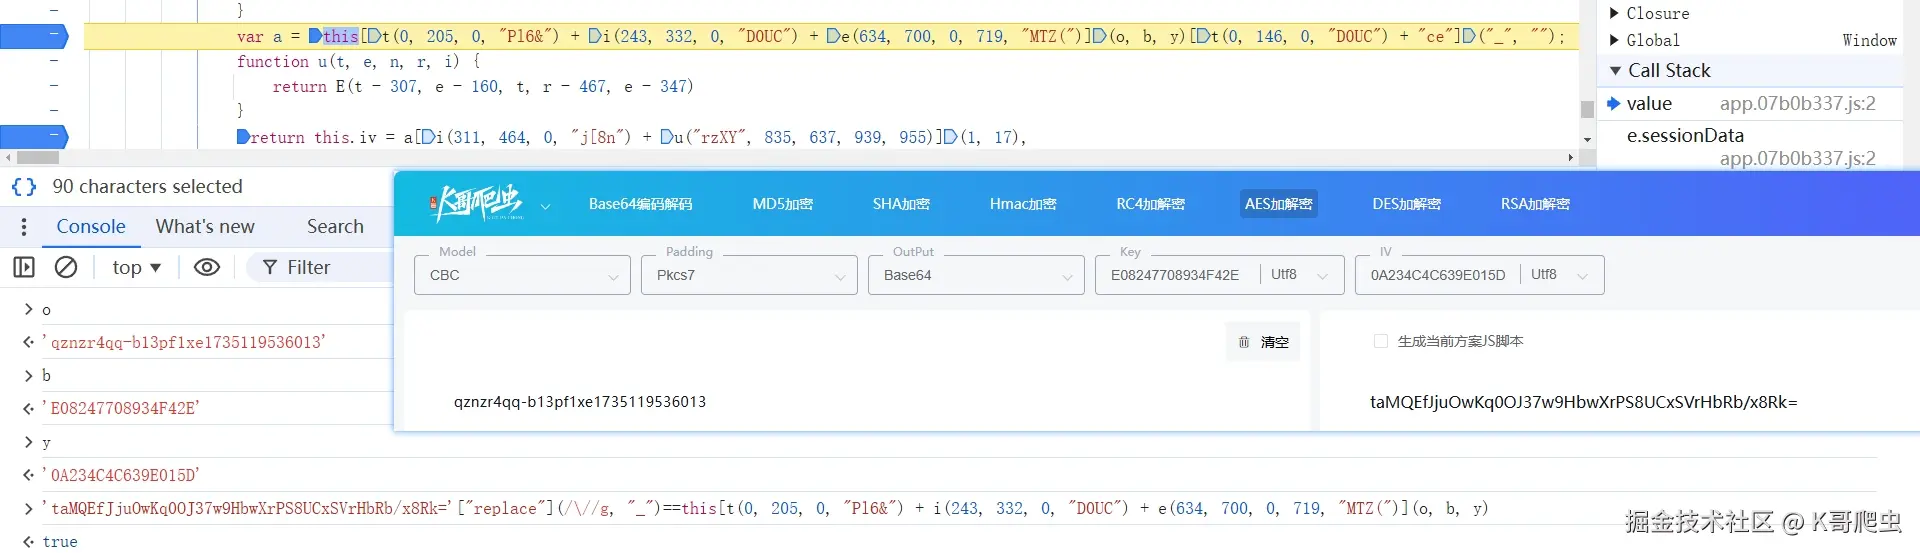Select the RSA加解密 tab

[x=1535, y=204]
